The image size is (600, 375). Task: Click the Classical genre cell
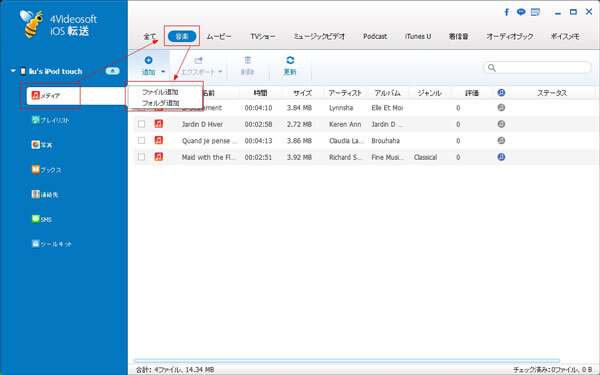[x=425, y=157]
